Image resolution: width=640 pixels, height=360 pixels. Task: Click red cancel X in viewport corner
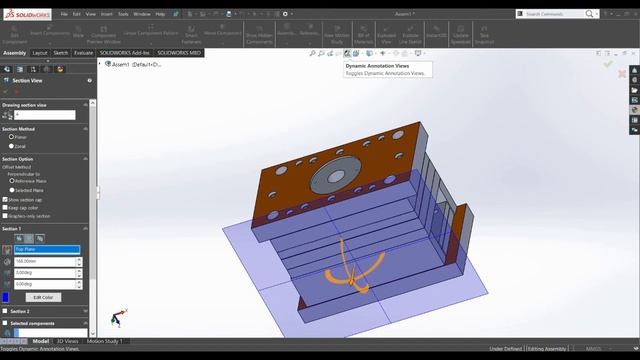click(x=622, y=73)
